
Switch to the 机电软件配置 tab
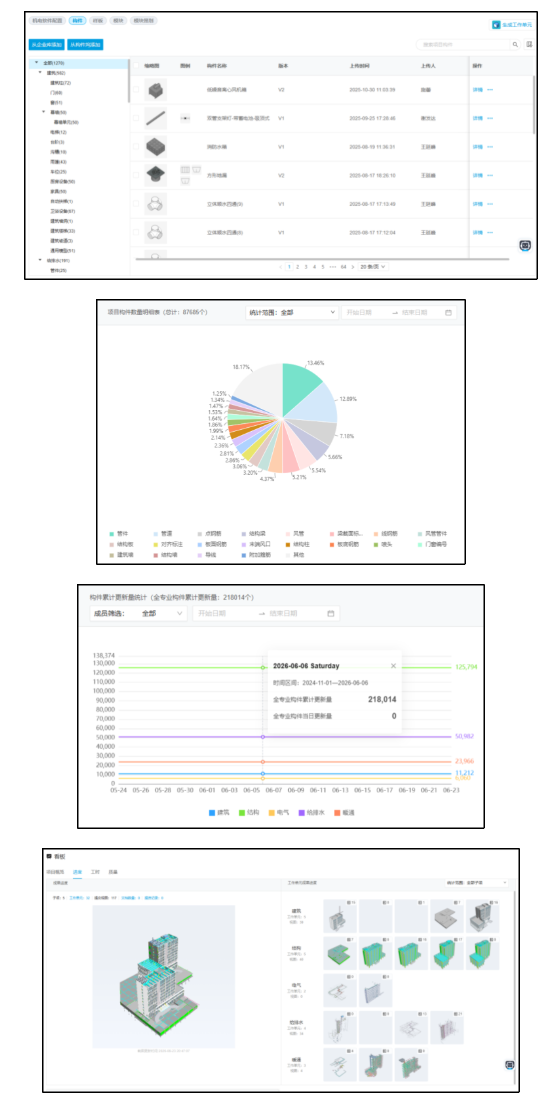(x=48, y=21)
